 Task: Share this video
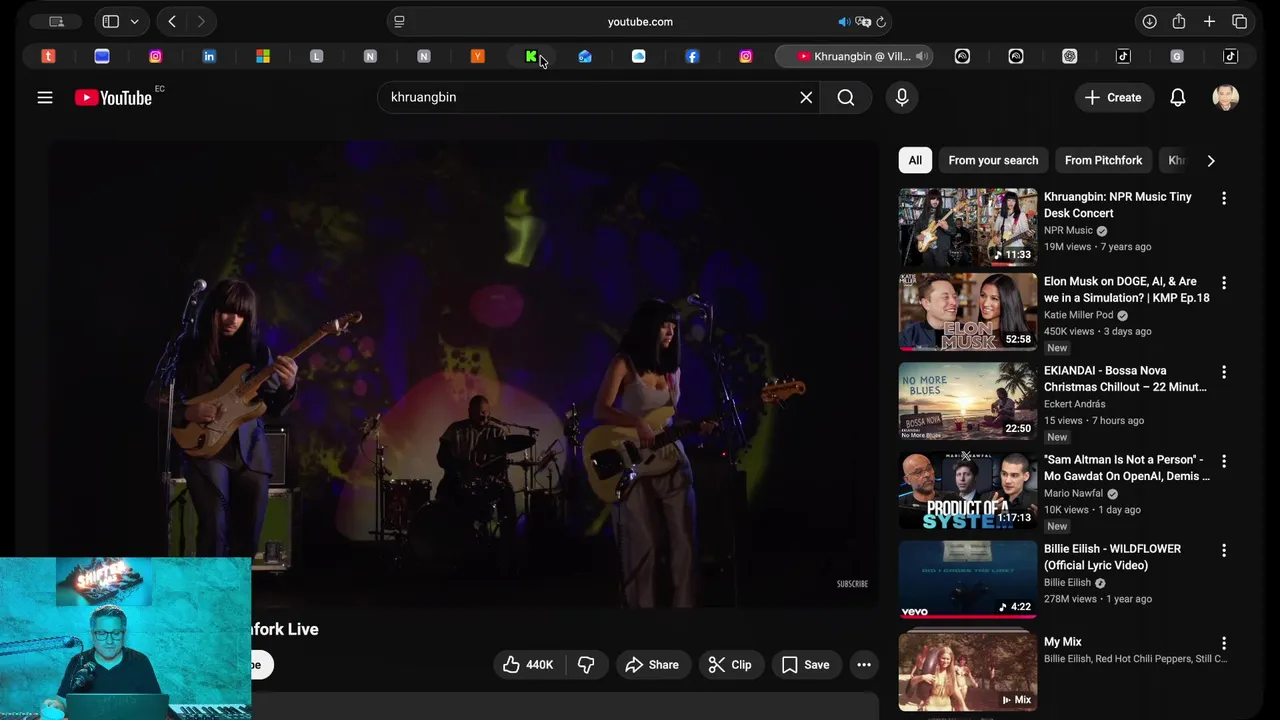652,665
